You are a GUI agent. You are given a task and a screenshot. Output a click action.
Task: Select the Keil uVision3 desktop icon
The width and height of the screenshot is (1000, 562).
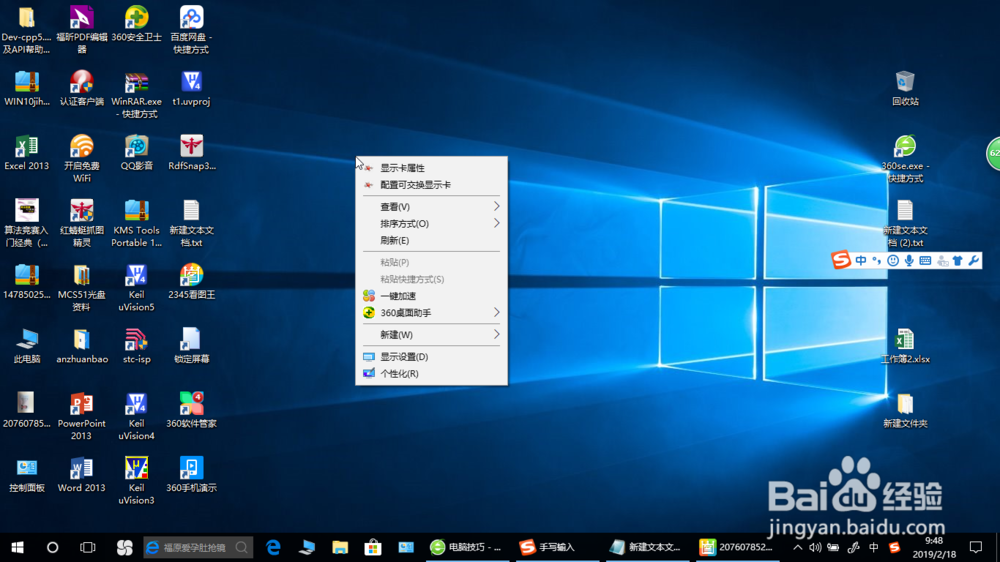click(136, 480)
